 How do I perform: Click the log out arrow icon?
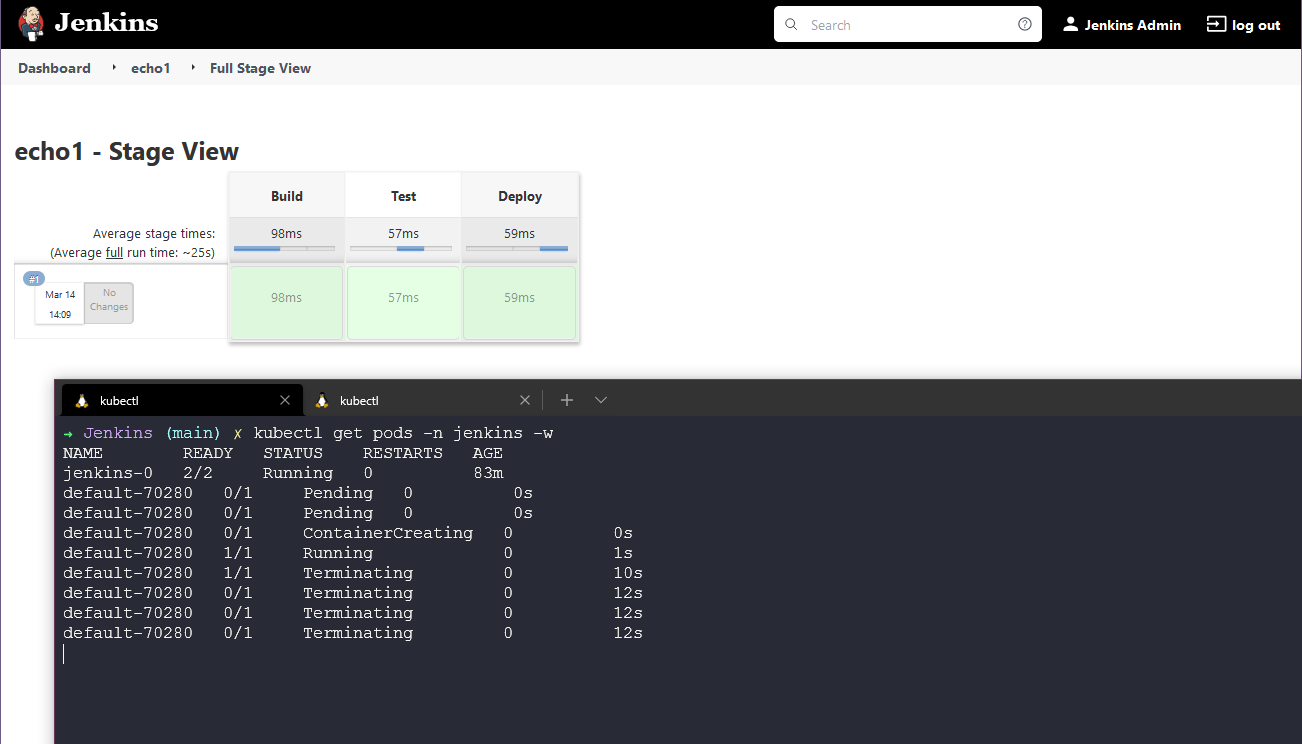tap(1216, 24)
